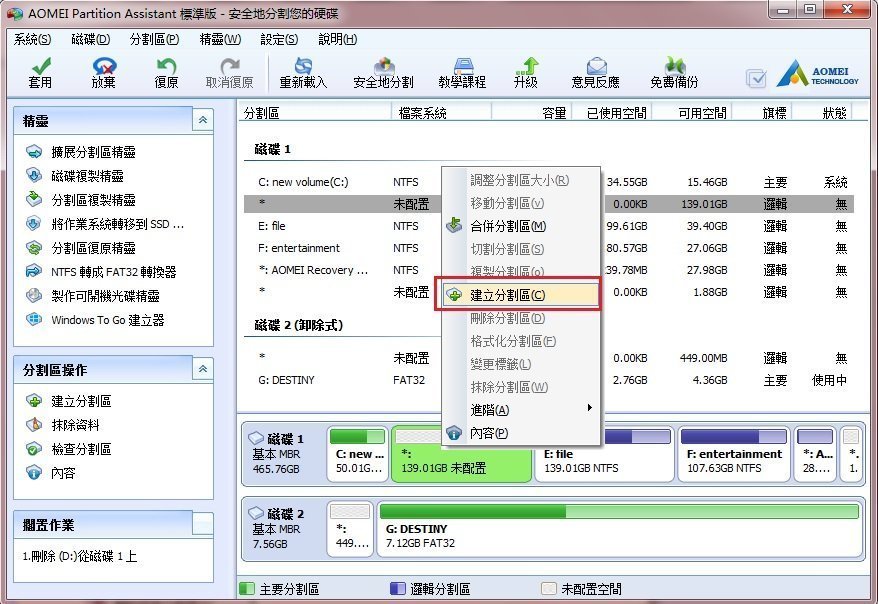
Task: Choose 合併分割區(M) in the context menu
Action: pyautogui.click(x=520, y=226)
